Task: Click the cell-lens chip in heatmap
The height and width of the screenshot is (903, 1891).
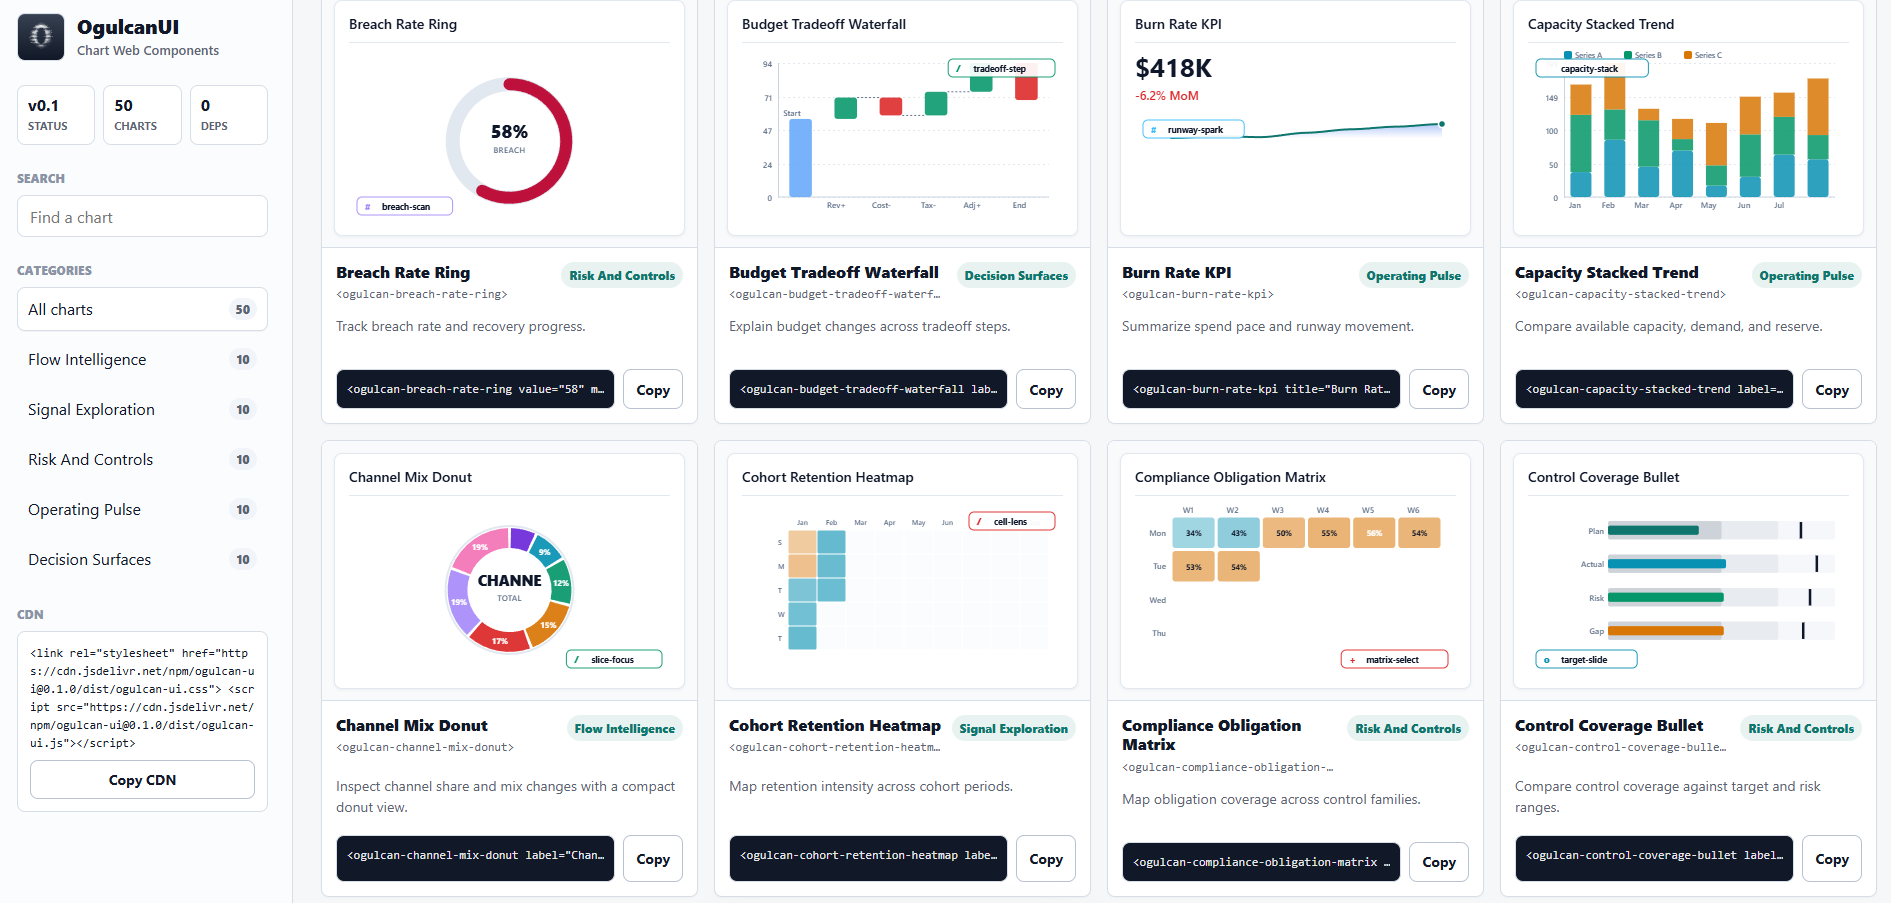Action: (1012, 521)
